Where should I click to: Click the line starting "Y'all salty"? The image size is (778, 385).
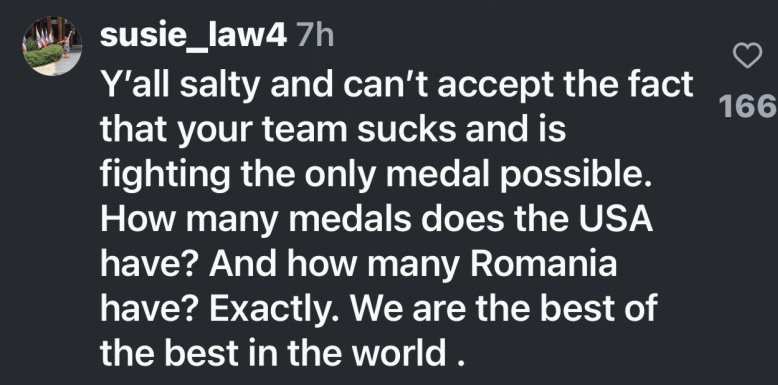coord(396,85)
